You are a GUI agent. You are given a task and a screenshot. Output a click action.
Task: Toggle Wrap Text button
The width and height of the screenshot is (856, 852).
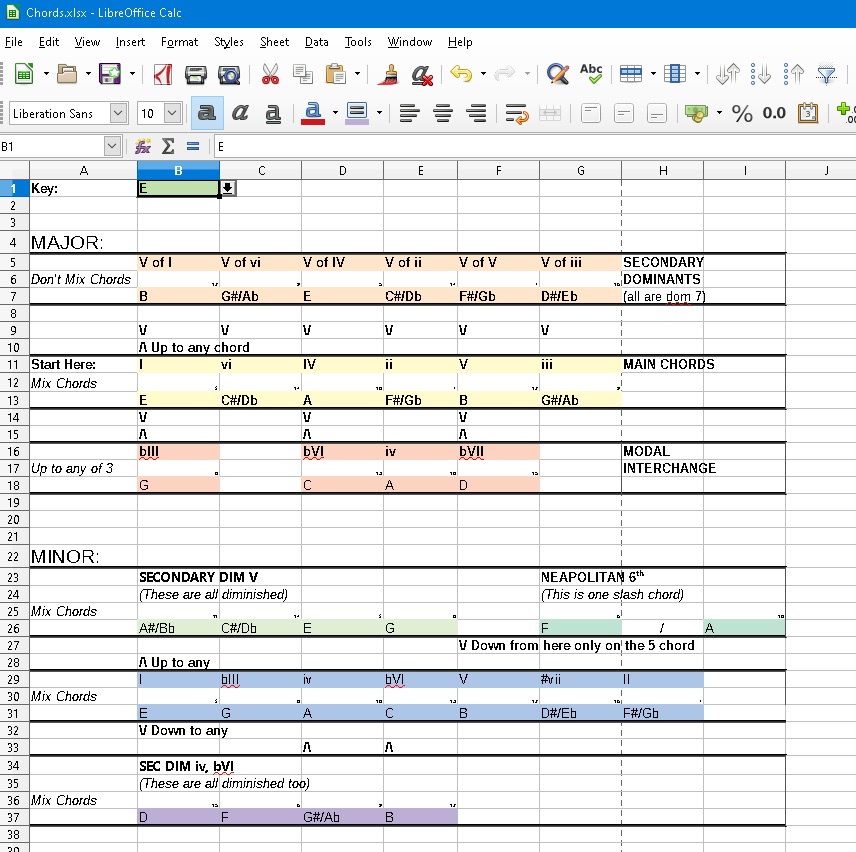pyautogui.click(x=517, y=113)
